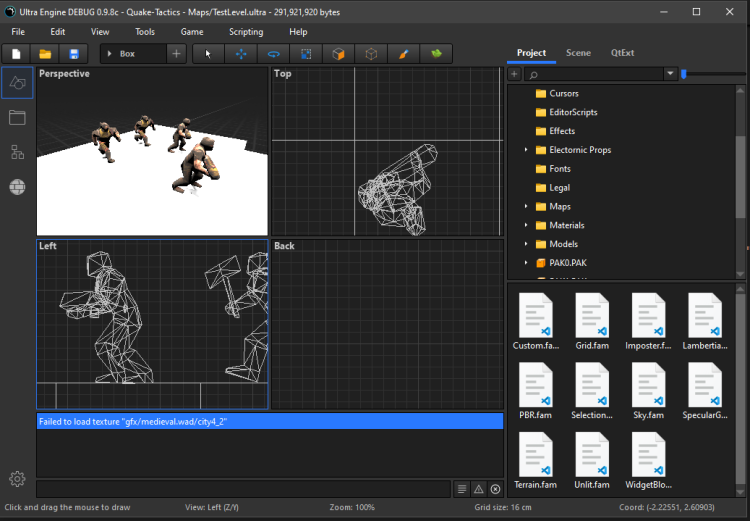This screenshot has height=521, width=750.
Task: Choose the Rotate tool in toolbar
Action: point(273,54)
